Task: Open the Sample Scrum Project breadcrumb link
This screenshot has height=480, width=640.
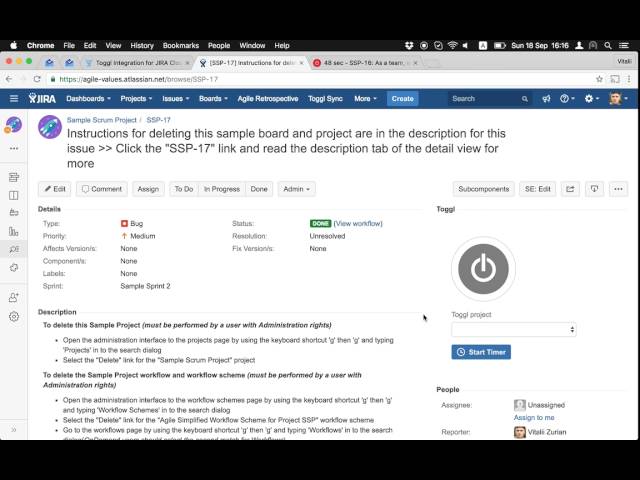Action: coord(102,120)
